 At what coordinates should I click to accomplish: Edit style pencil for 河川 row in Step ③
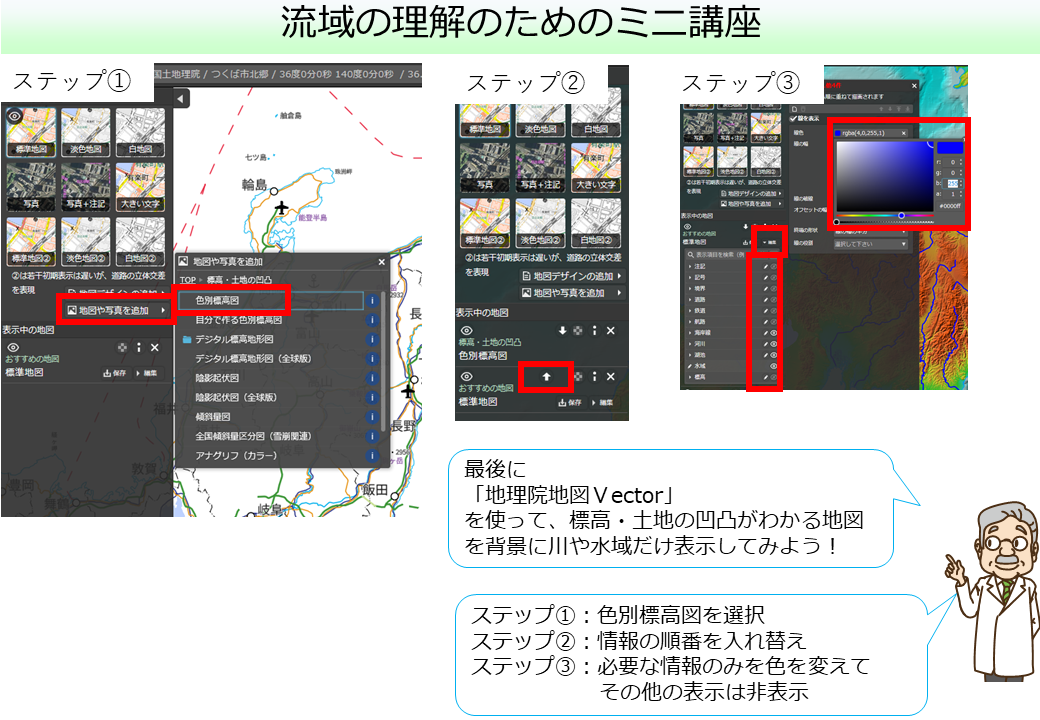765,344
